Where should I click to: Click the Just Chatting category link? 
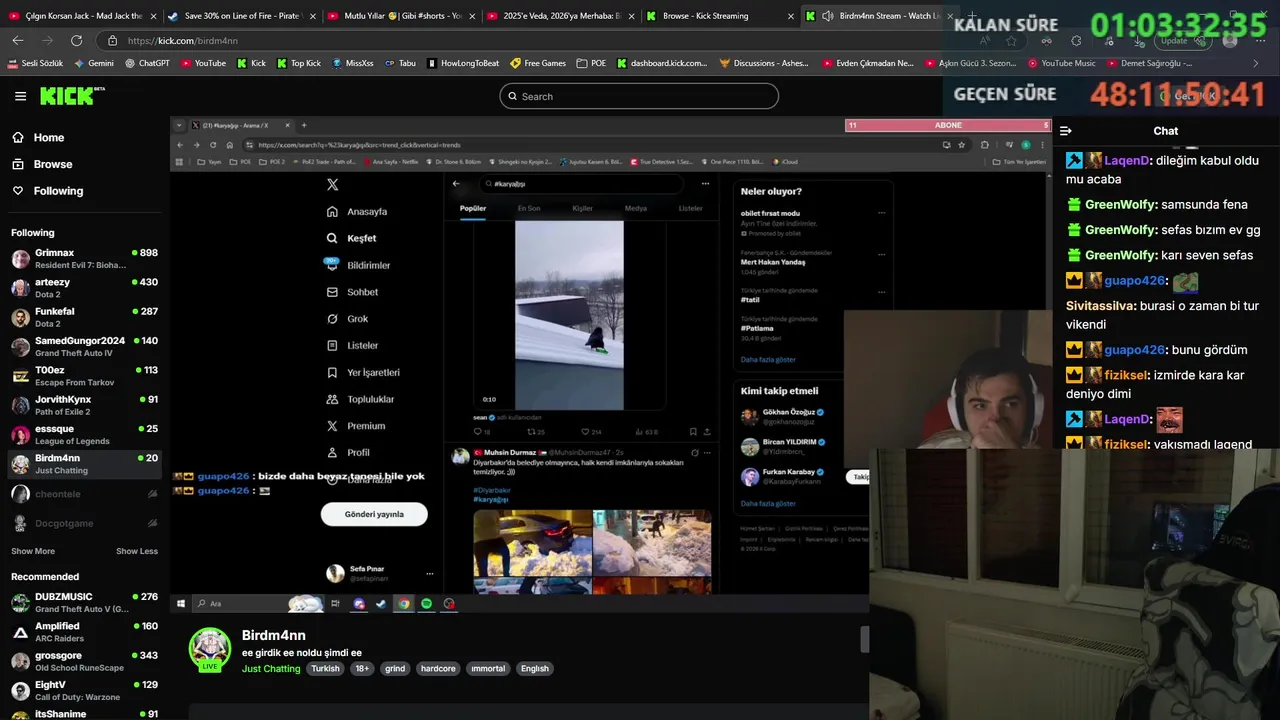click(x=271, y=669)
